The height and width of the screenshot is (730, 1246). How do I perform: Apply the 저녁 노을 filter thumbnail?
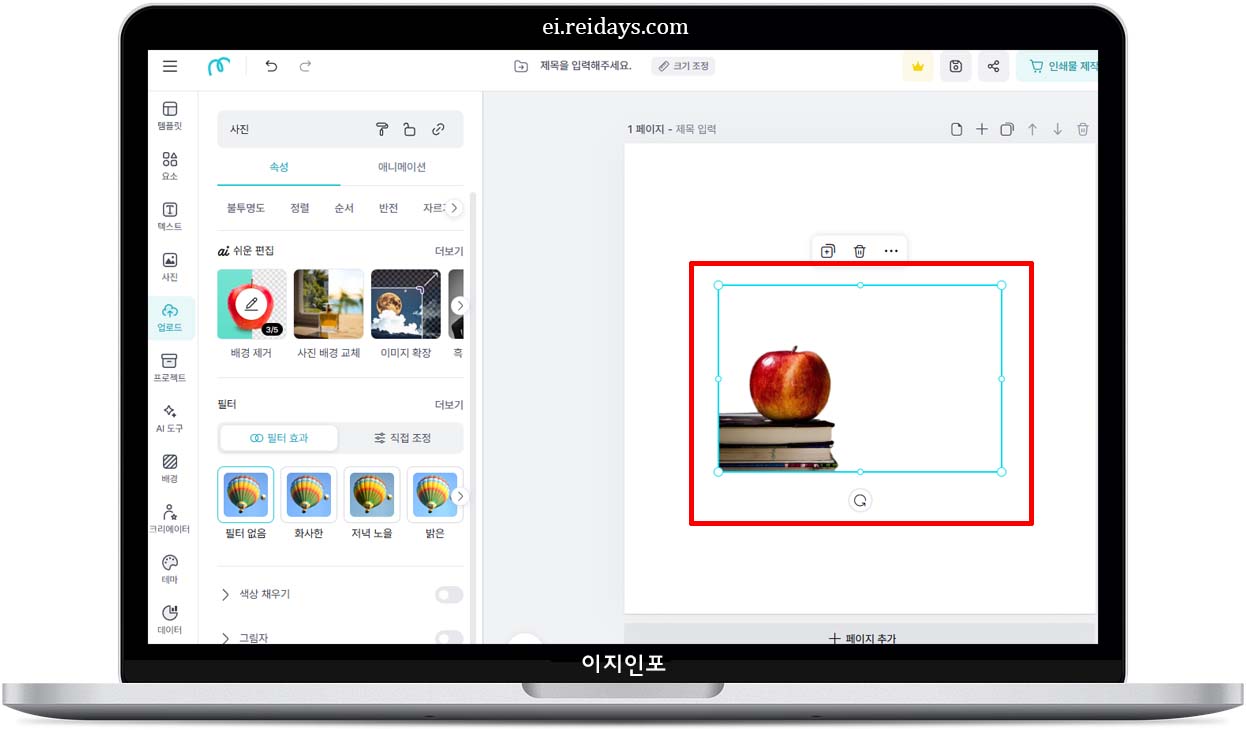point(371,494)
